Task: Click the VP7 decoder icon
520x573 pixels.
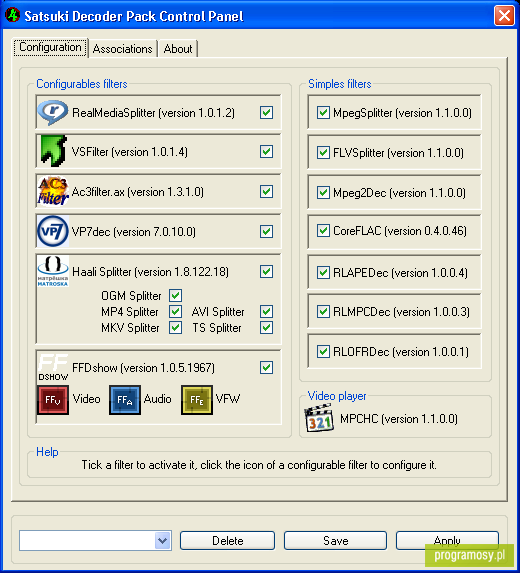Action: pos(53,231)
